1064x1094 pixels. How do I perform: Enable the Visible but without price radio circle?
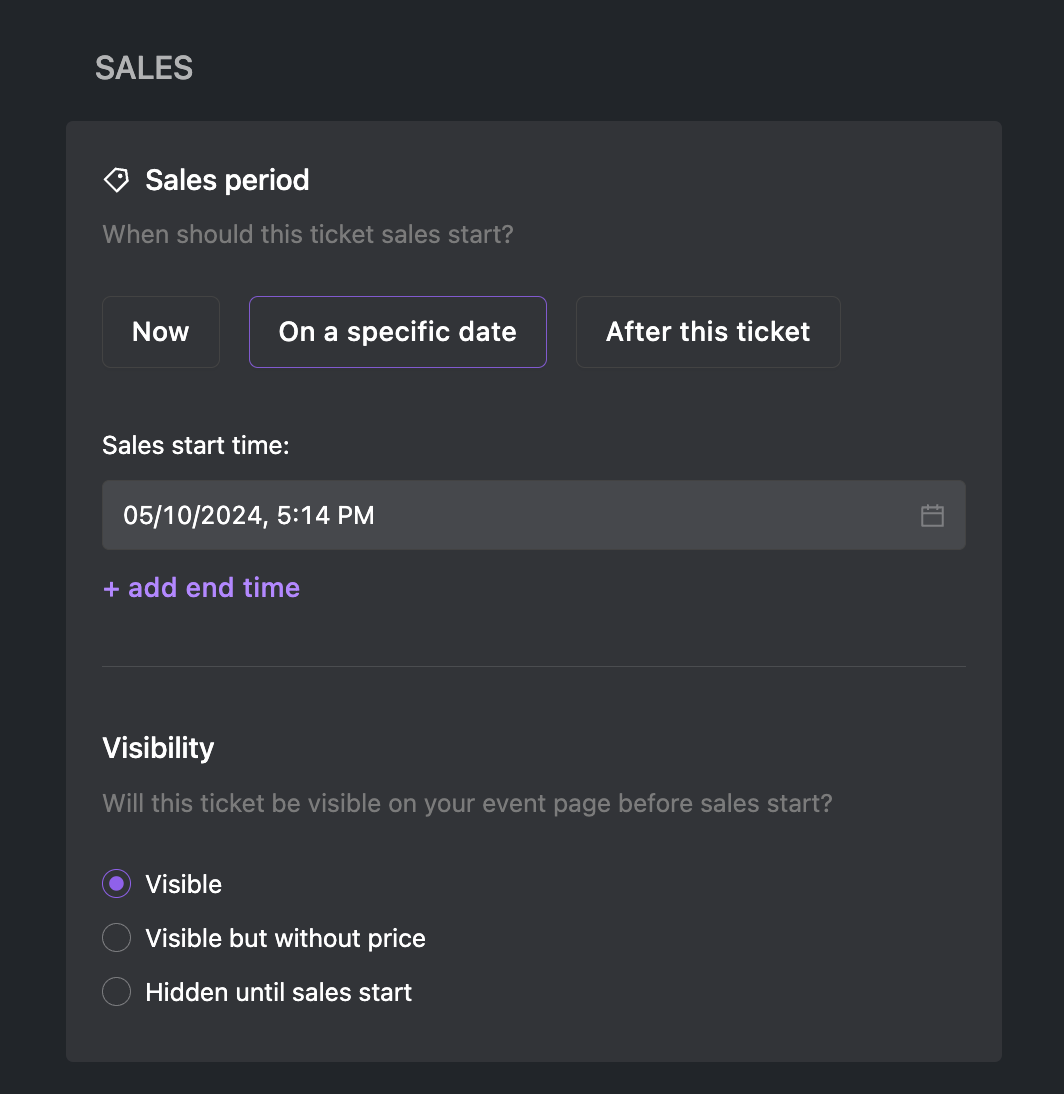[117, 938]
